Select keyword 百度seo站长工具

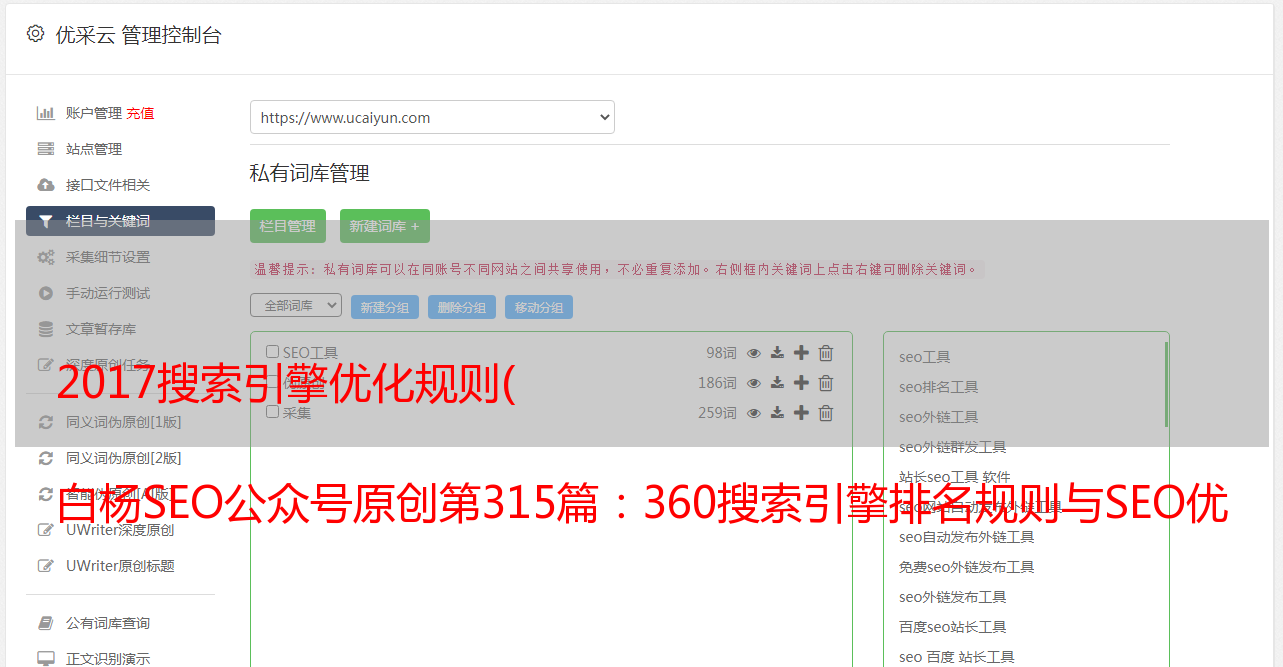[953, 627]
